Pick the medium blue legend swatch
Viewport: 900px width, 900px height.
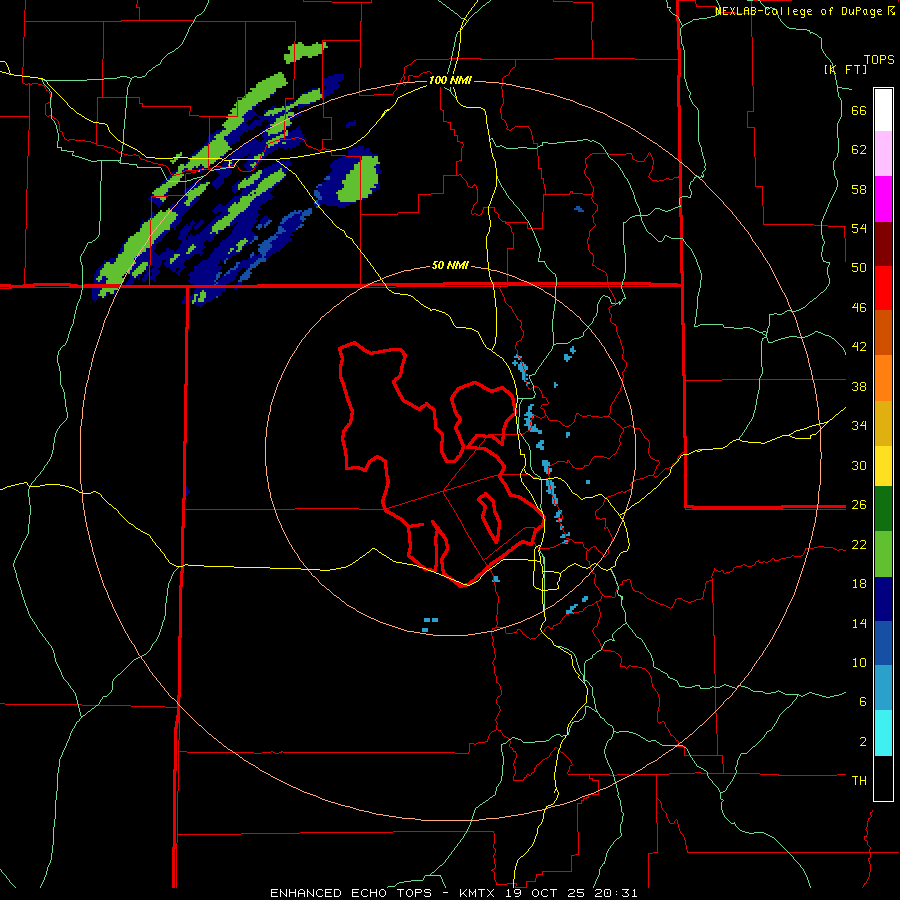tap(883, 644)
